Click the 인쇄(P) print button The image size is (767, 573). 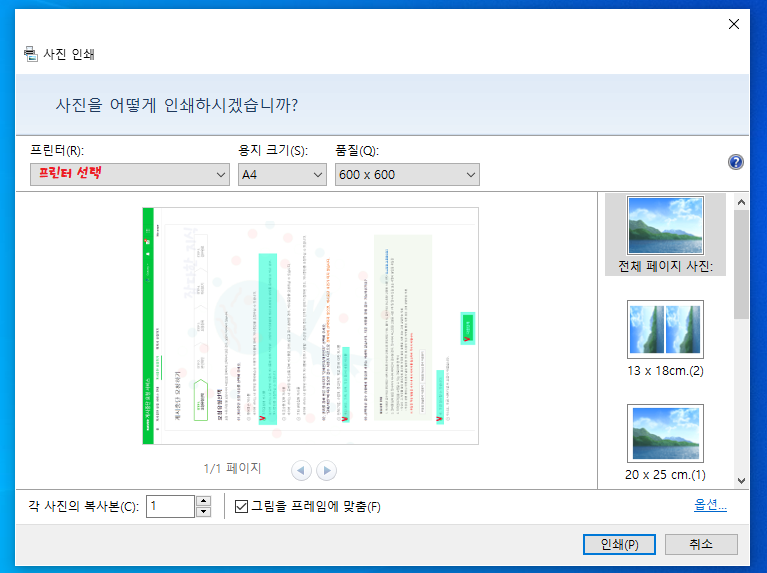click(619, 544)
